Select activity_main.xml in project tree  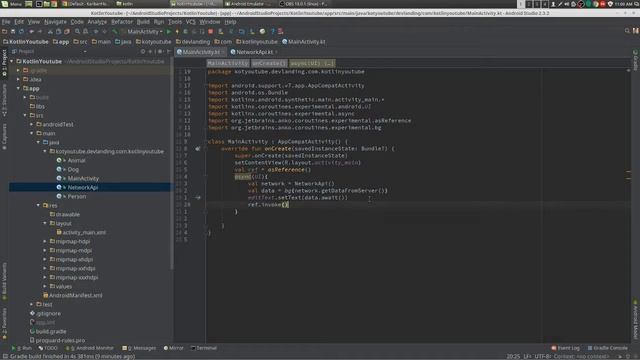coord(84,232)
